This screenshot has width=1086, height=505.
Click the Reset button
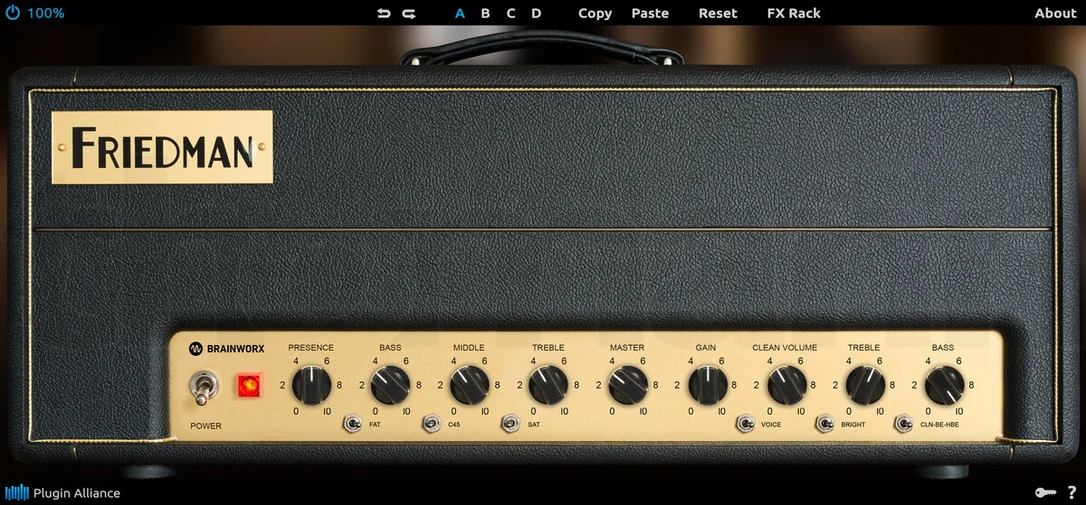pyautogui.click(x=718, y=13)
